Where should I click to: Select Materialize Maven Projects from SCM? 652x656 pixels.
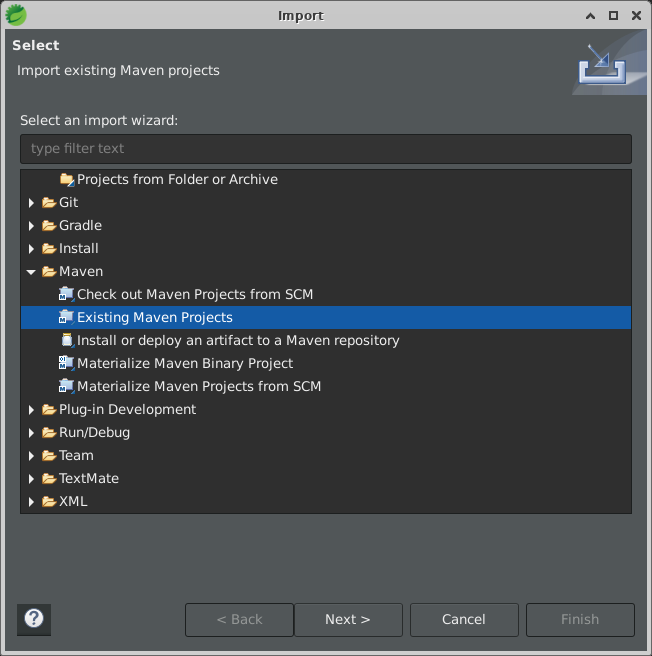pyautogui.click(x=199, y=387)
